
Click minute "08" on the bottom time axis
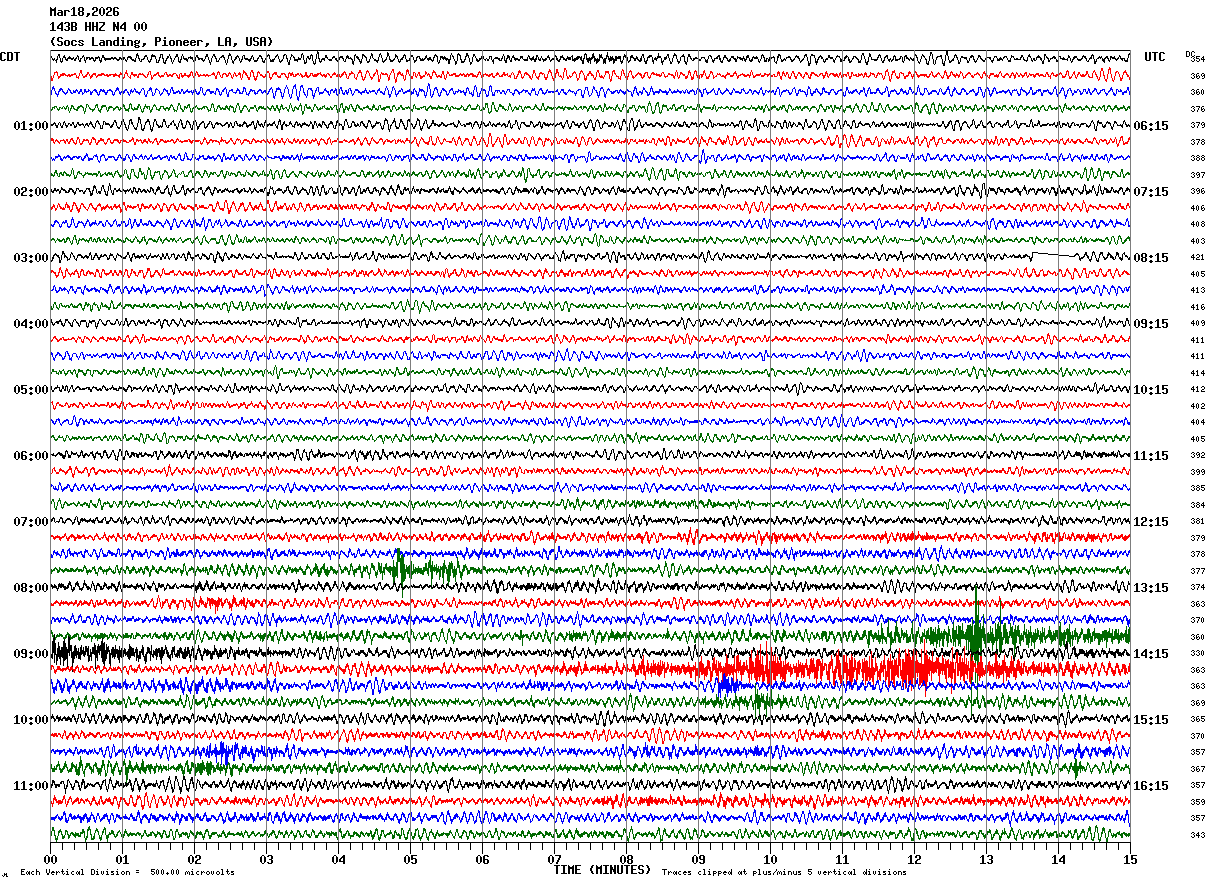626,859
